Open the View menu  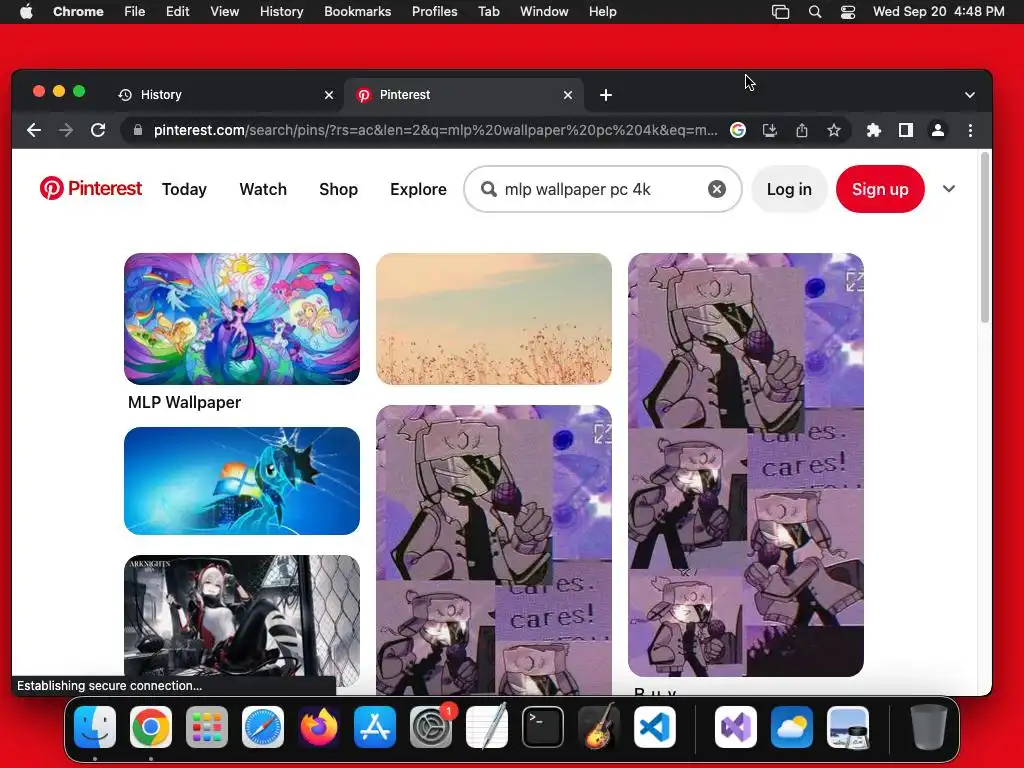pyautogui.click(x=225, y=12)
